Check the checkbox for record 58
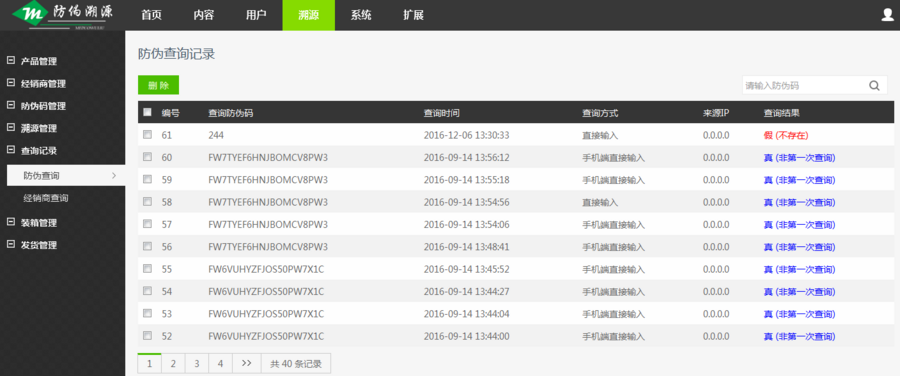Image resolution: width=900 pixels, height=376 pixels. 148,201
